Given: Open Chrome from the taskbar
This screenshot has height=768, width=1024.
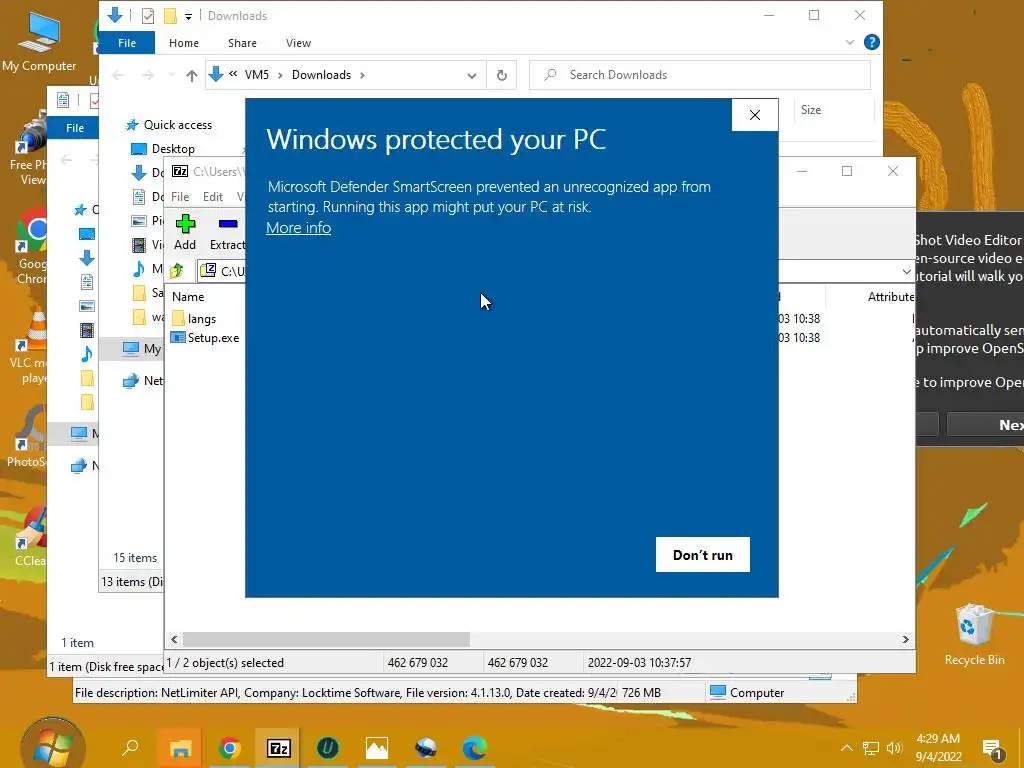Looking at the screenshot, I should click(229, 748).
